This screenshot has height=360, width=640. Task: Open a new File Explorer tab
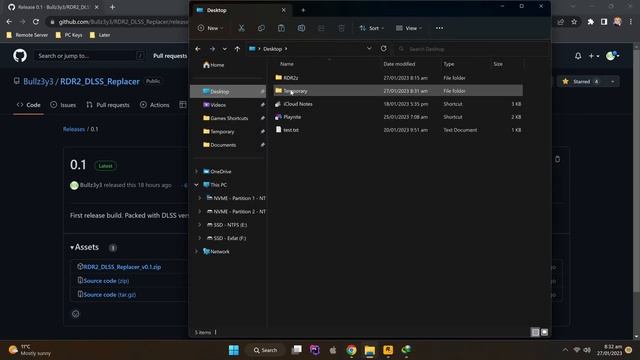(x=303, y=10)
